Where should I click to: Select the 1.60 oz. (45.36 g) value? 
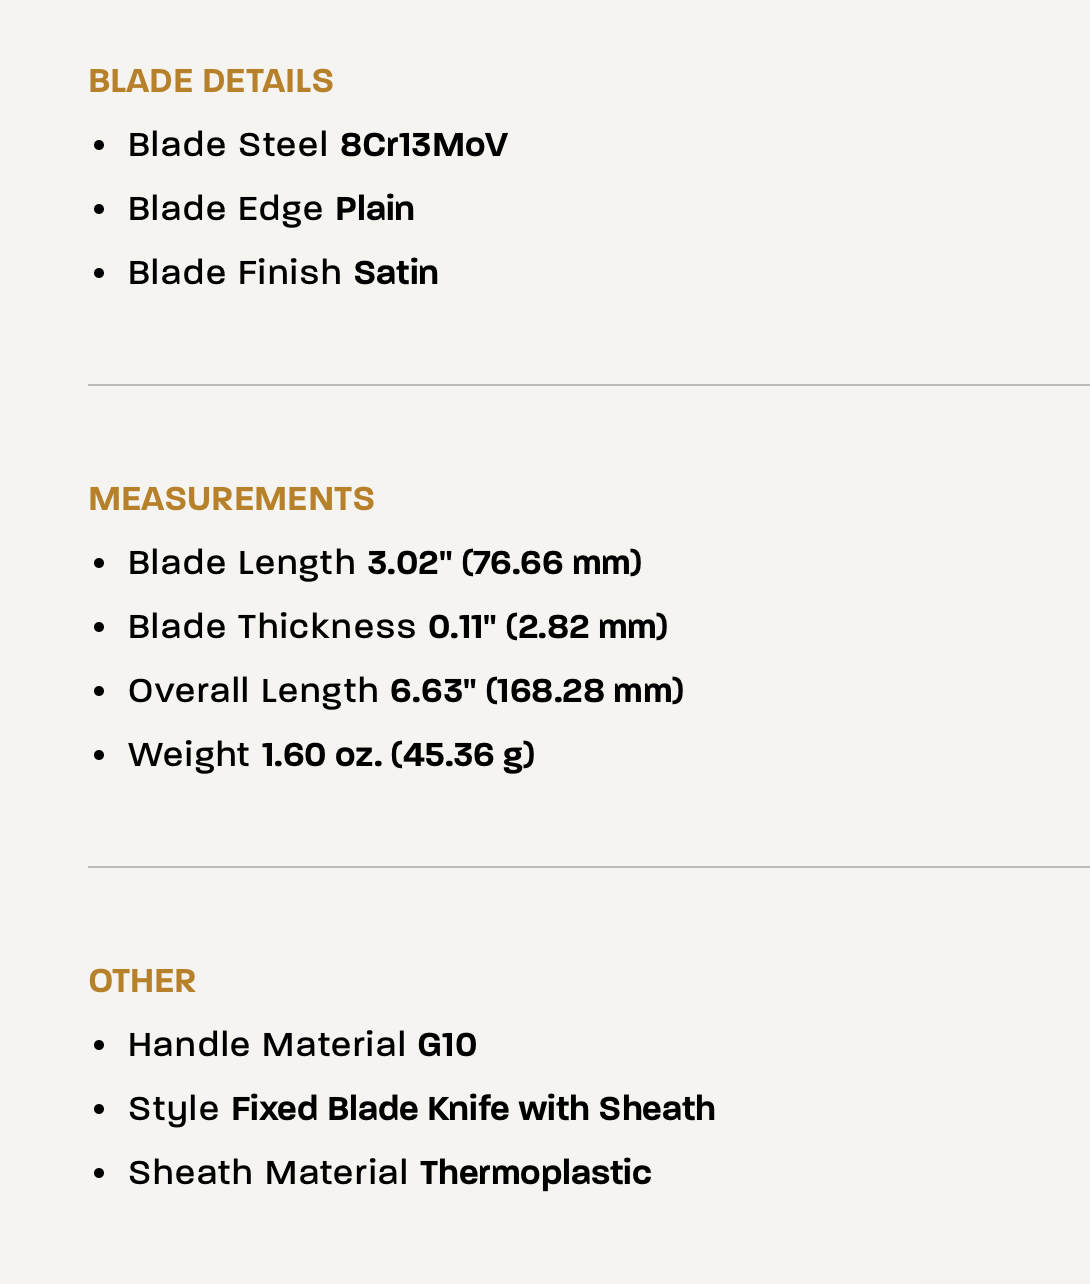pyautogui.click(x=398, y=755)
